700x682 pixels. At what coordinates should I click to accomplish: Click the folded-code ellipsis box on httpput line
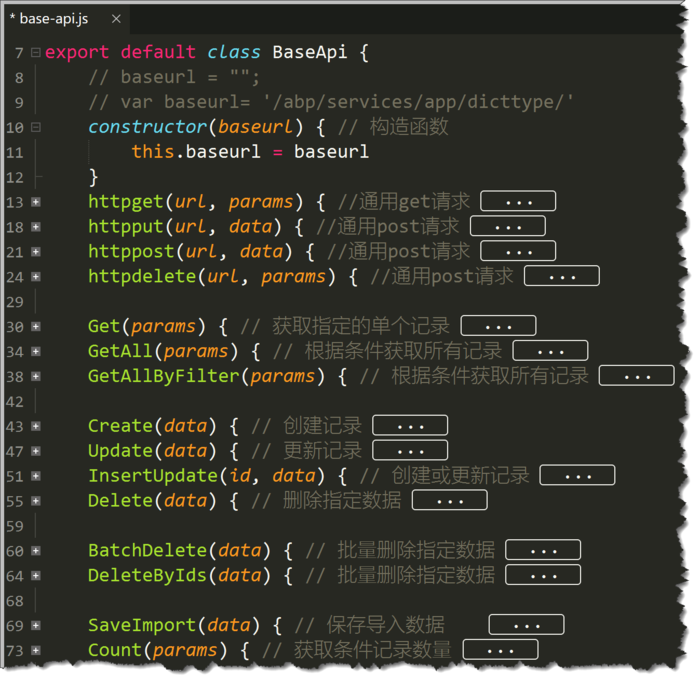508,226
